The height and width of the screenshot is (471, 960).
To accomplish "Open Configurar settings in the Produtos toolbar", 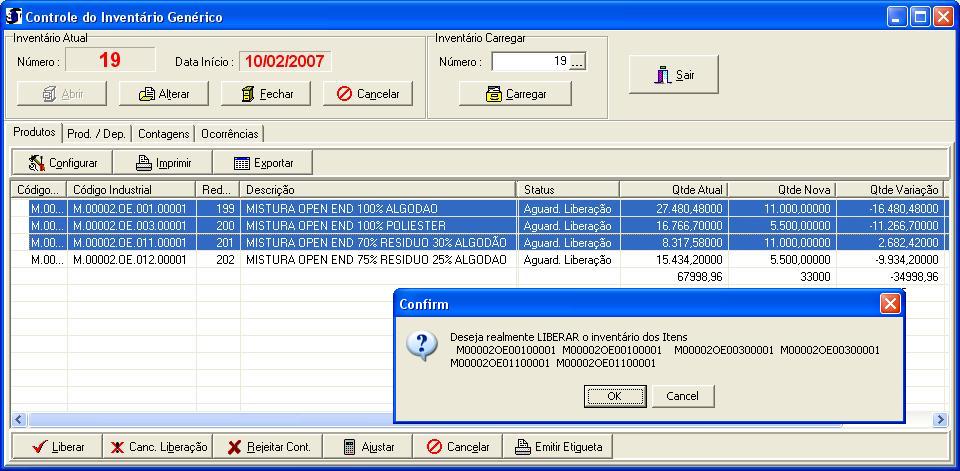I will tap(62, 163).
